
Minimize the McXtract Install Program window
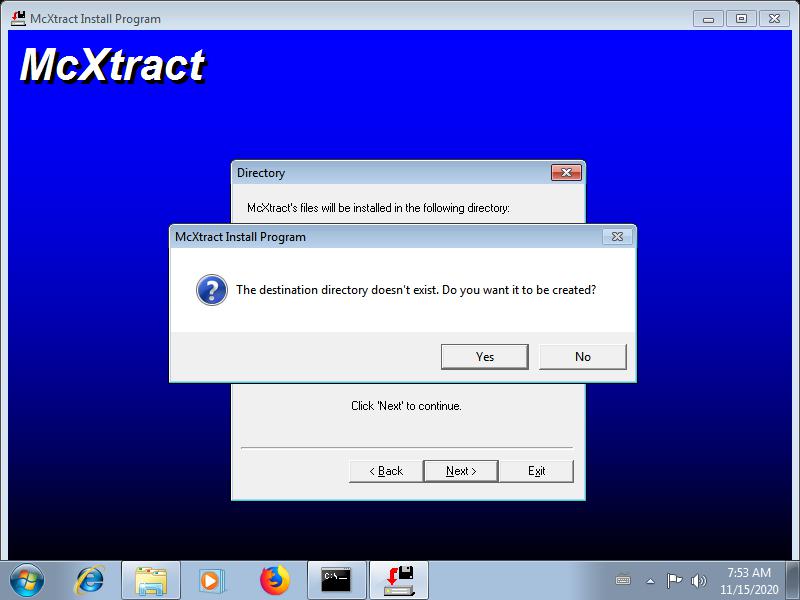tap(708, 19)
